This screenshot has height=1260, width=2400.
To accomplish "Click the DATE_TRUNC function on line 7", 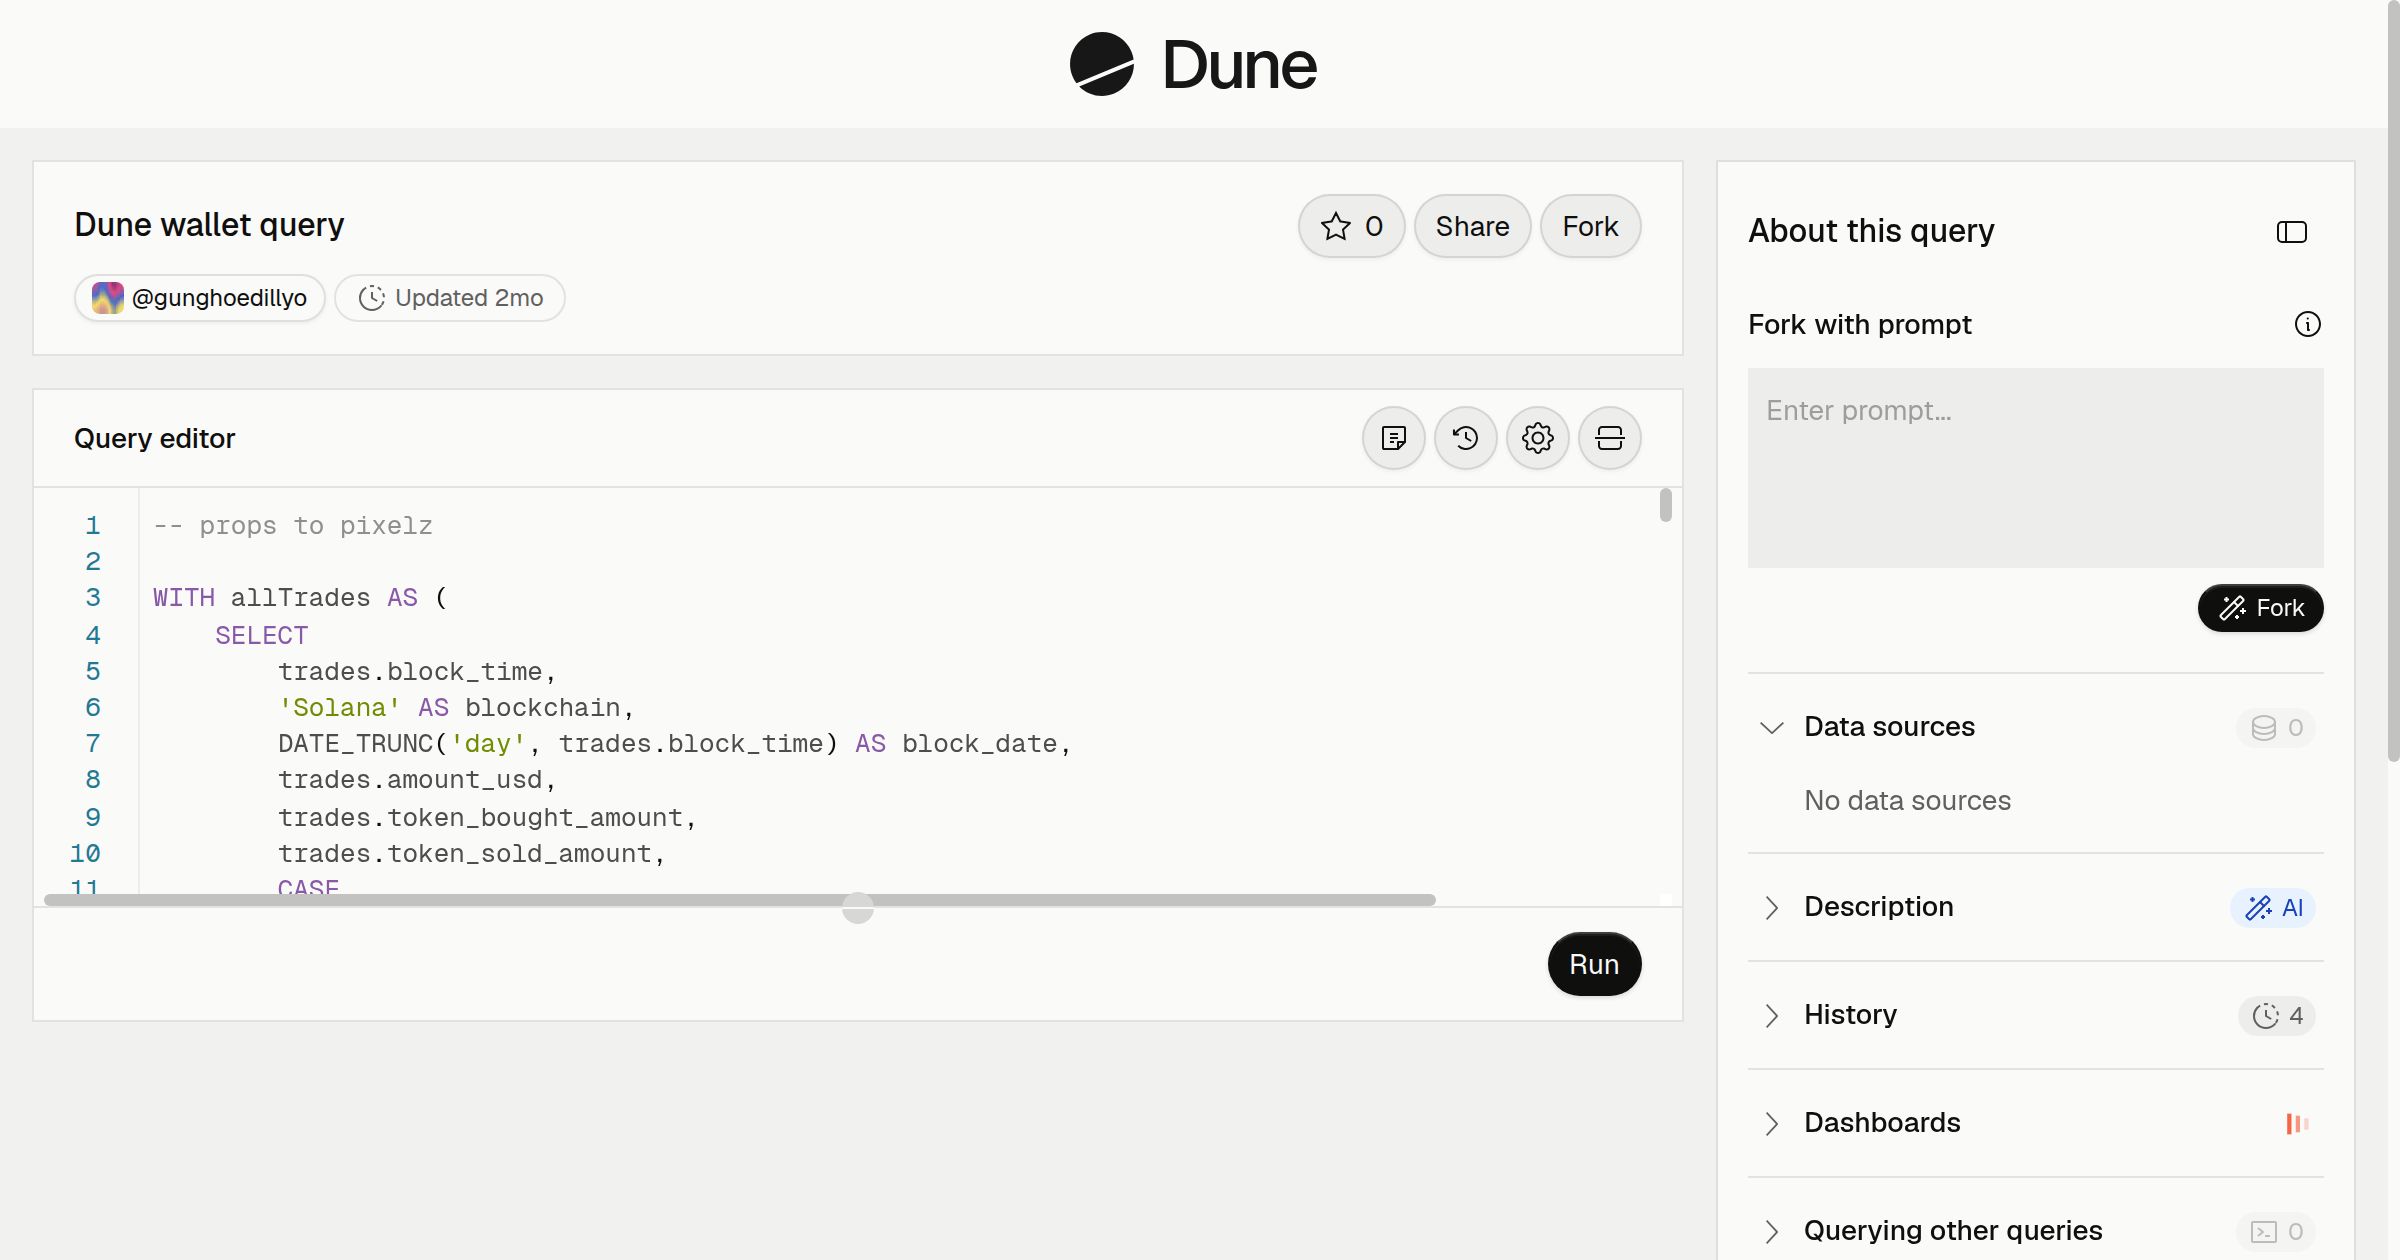I will click(x=356, y=744).
